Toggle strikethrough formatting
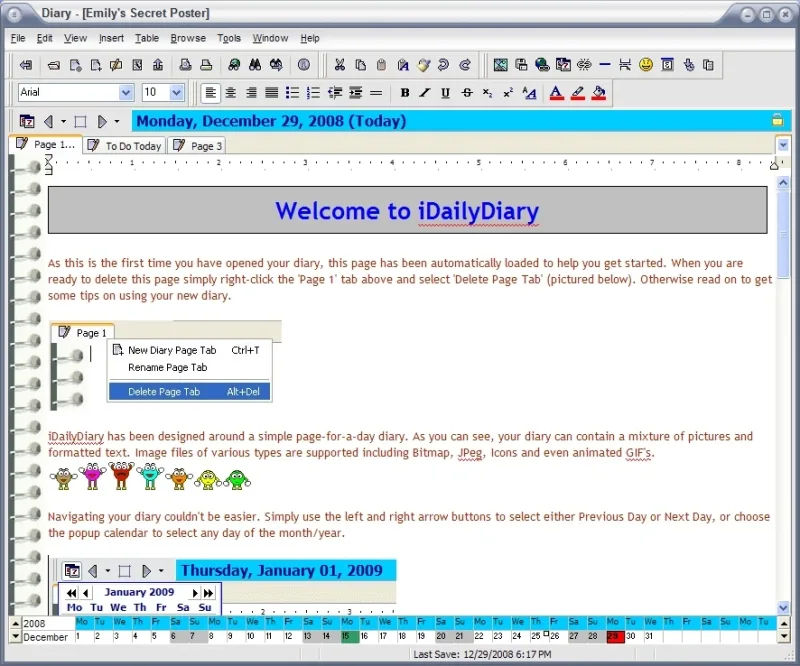 (466, 93)
